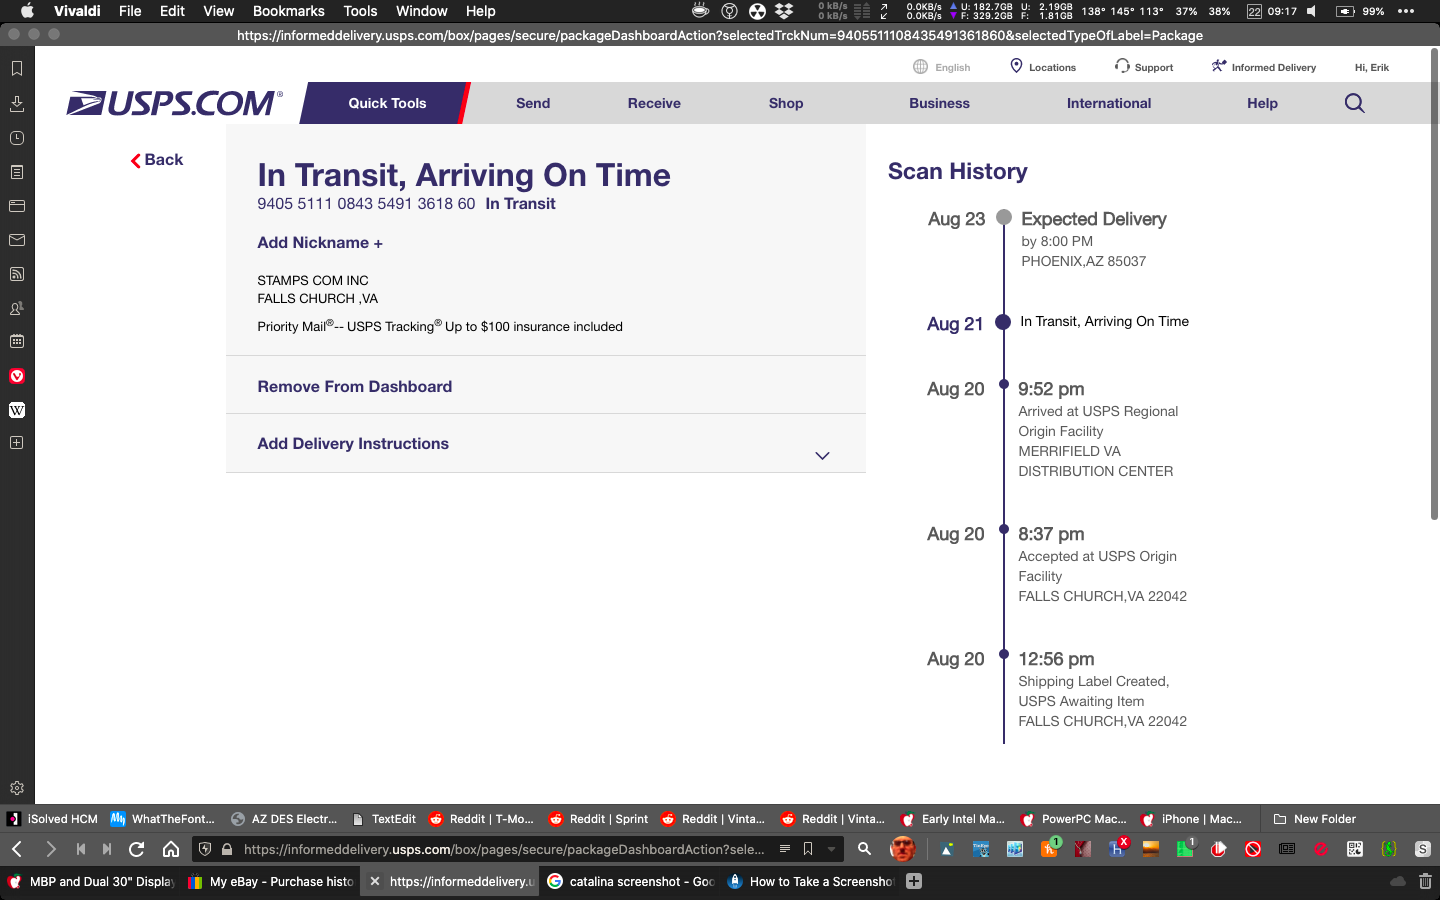
Task: Open the Feeds RSS panel
Action: [x=17, y=274]
